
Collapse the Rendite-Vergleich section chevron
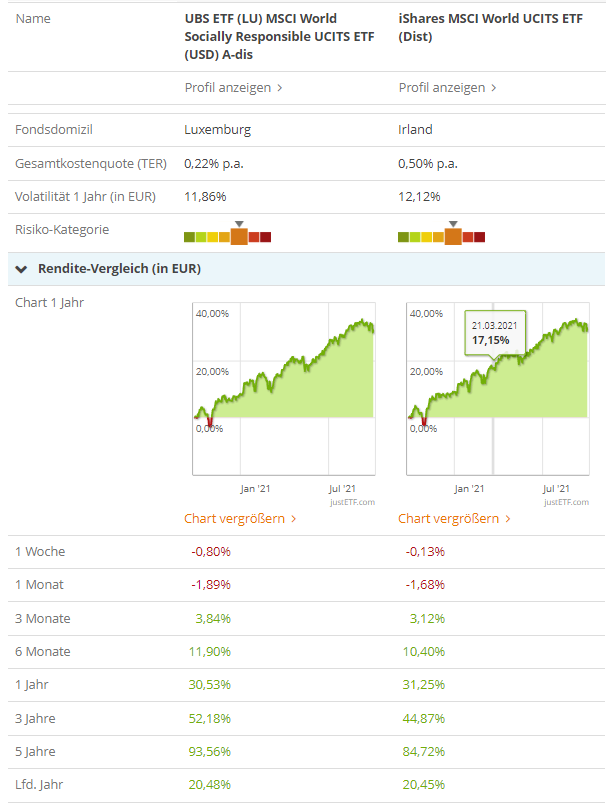click(21, 269)
